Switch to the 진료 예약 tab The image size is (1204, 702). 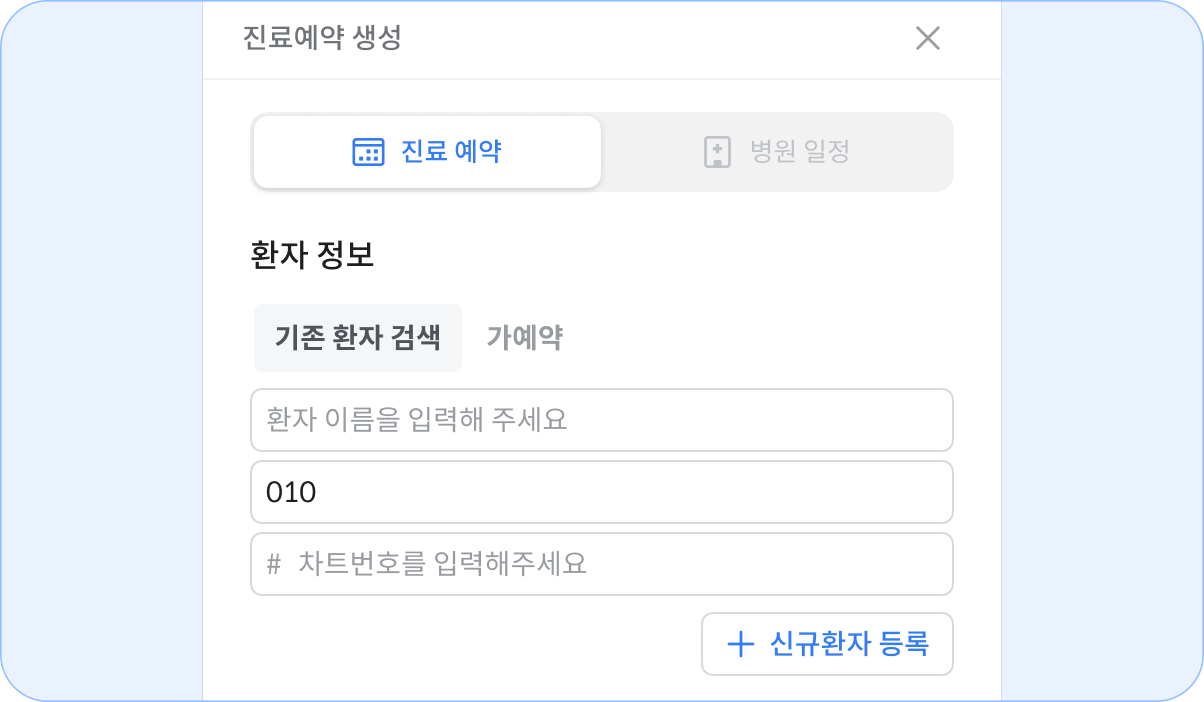[427, 152]
